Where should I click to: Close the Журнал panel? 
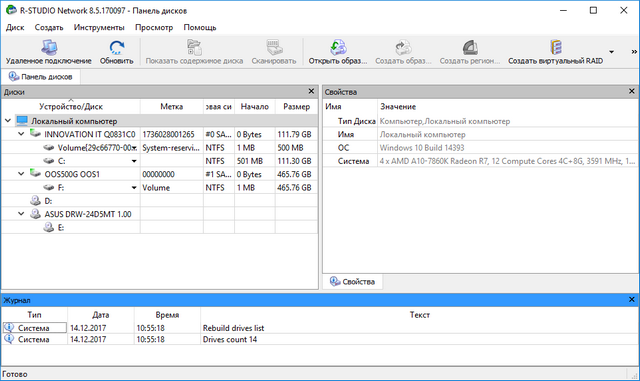point(632,300)
